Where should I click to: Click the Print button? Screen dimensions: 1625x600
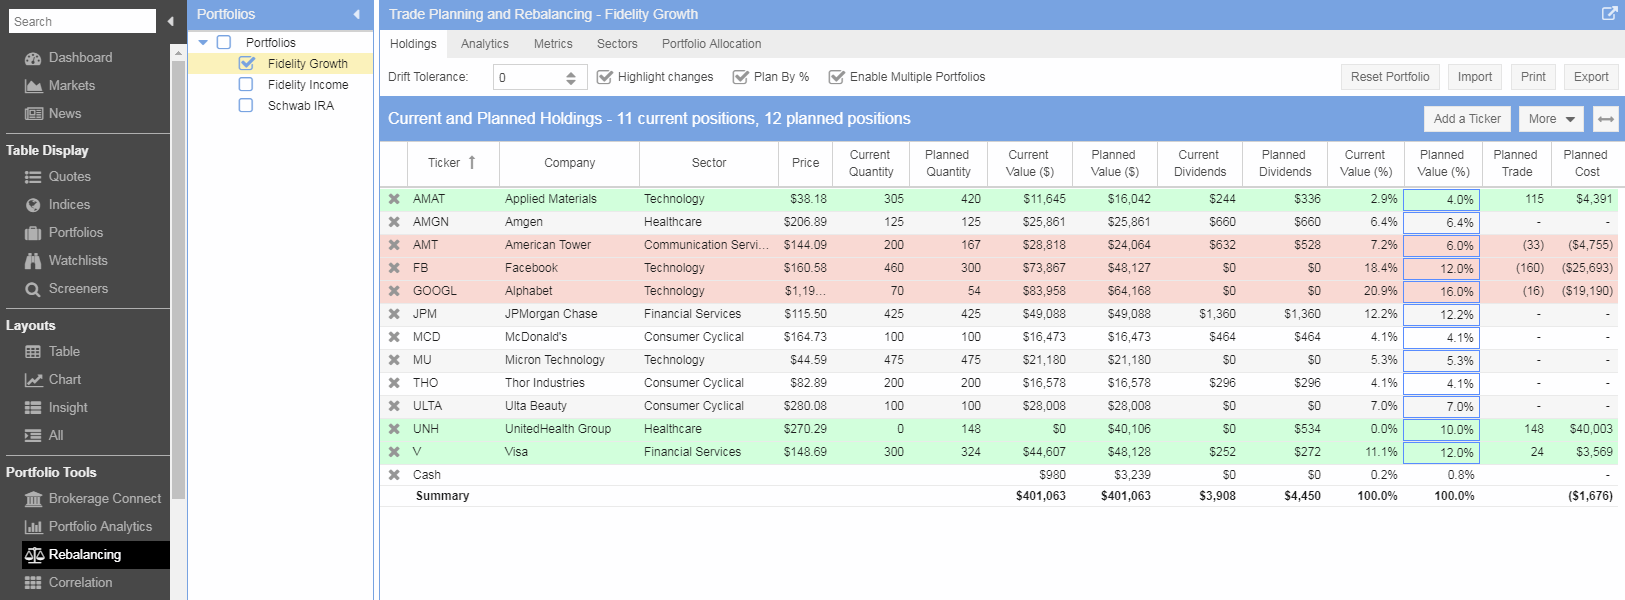(x=1533, y=77)
